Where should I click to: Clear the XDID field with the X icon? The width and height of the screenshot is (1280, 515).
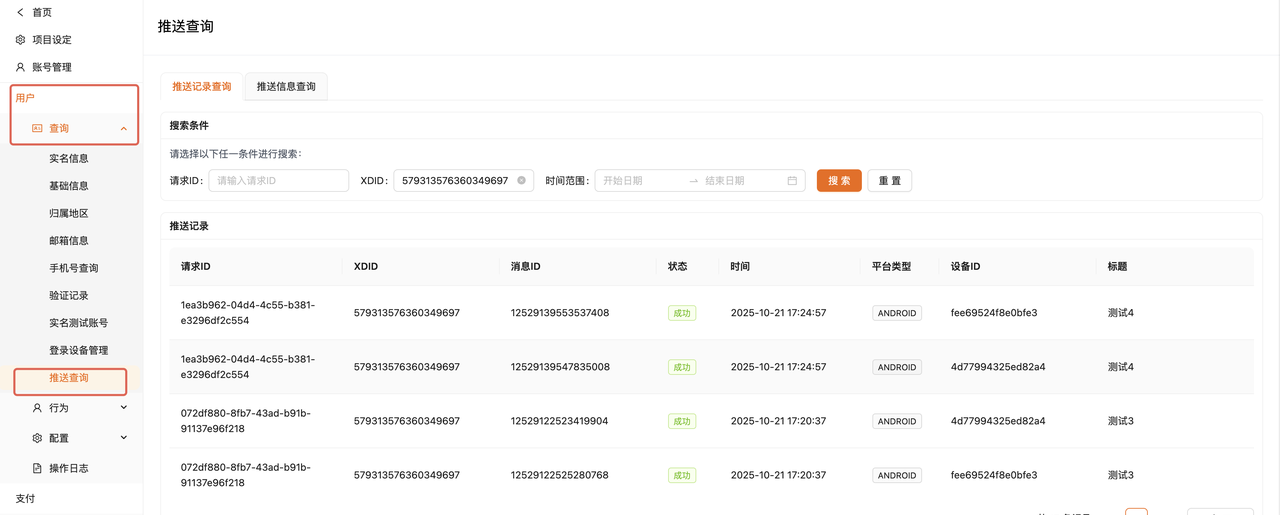click(x=521, y=181)
